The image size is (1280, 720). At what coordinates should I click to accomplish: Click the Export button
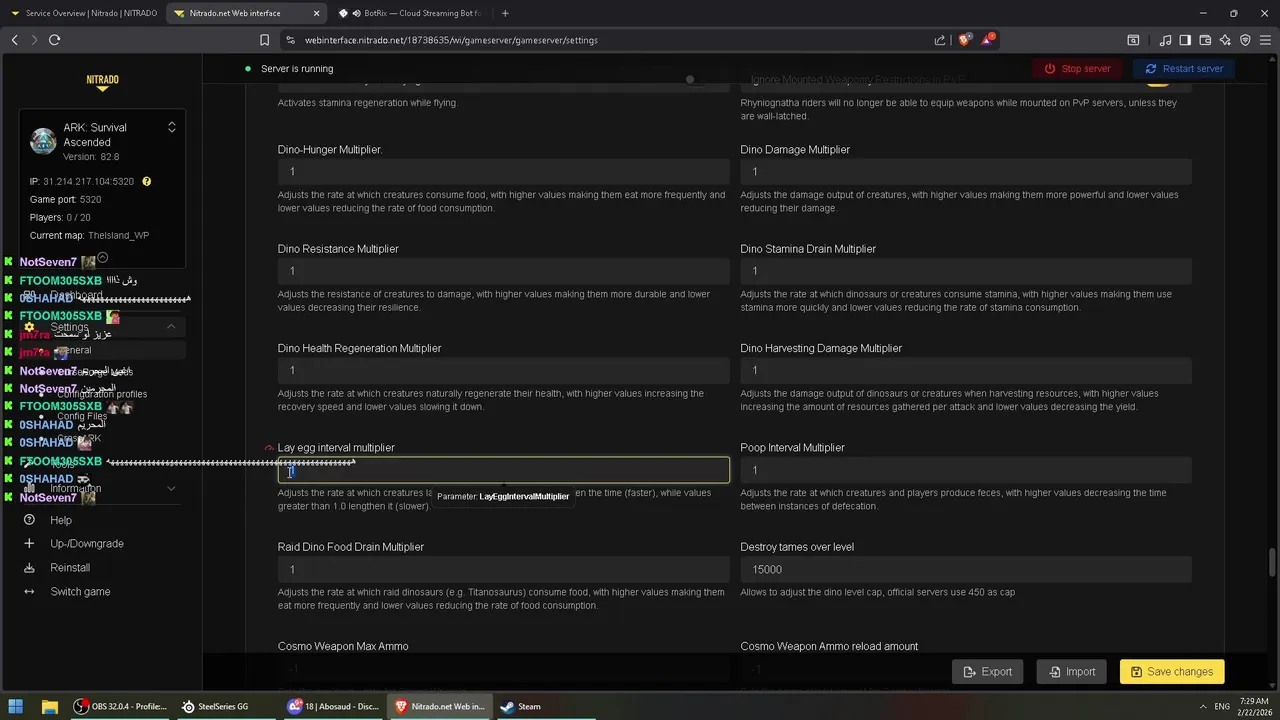coord(987,672)
